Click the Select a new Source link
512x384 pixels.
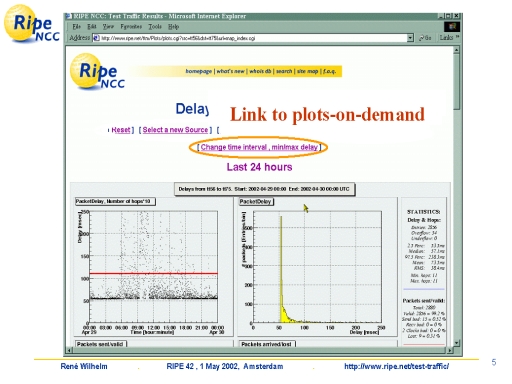(x=175, y=130)
